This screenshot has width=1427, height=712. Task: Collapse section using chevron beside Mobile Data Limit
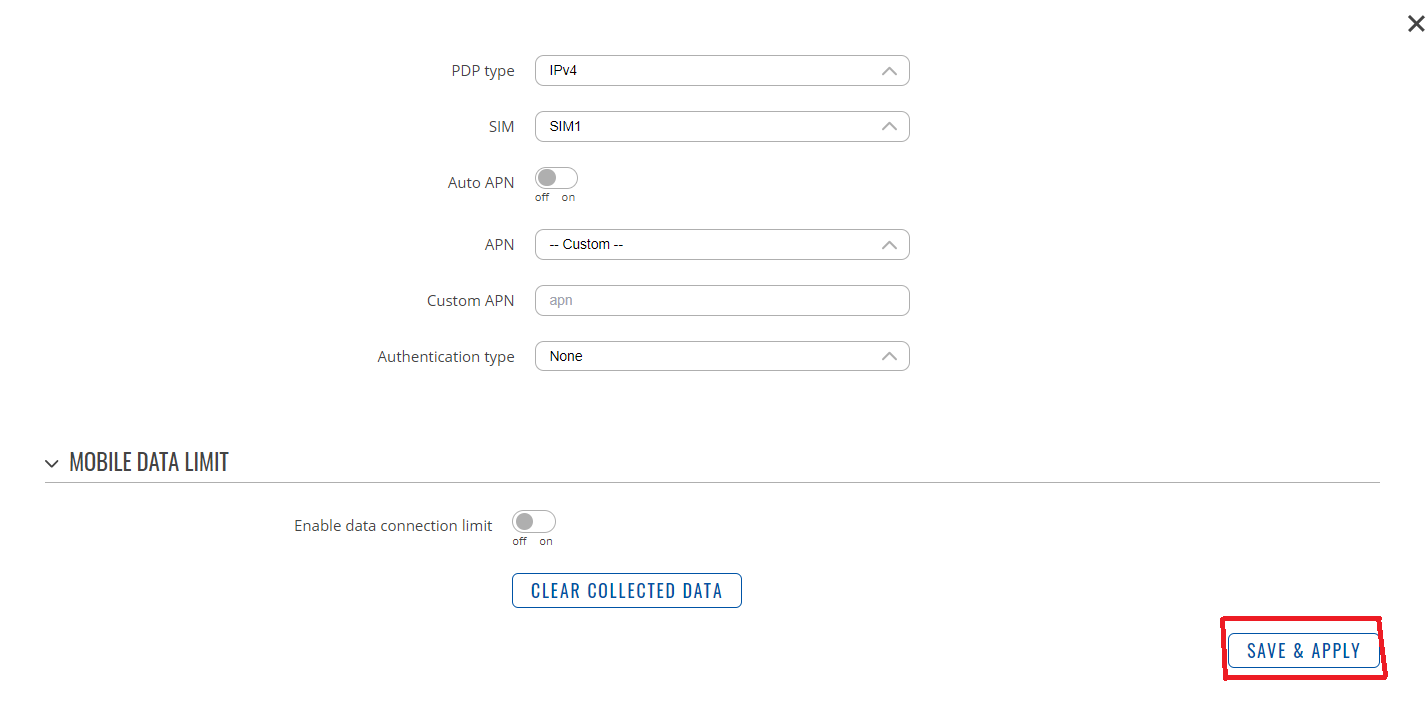[x=52, y=463]
